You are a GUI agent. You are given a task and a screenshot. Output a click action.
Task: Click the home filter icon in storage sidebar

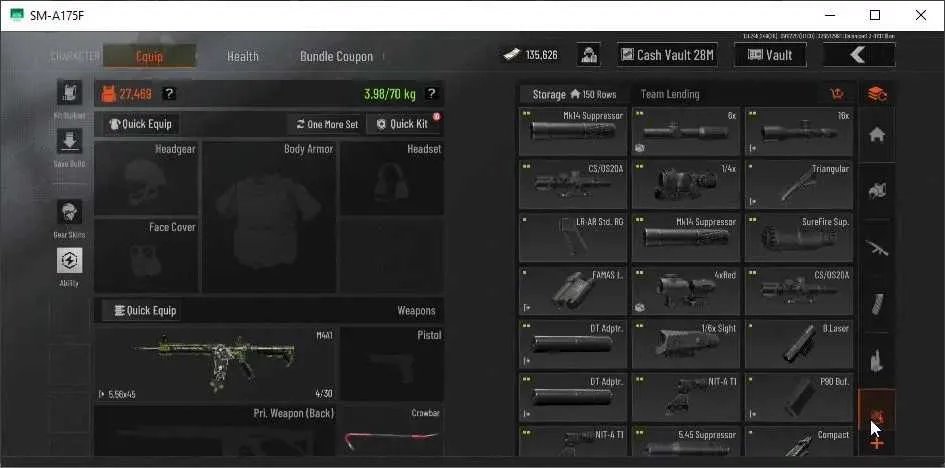click(877, 135)
